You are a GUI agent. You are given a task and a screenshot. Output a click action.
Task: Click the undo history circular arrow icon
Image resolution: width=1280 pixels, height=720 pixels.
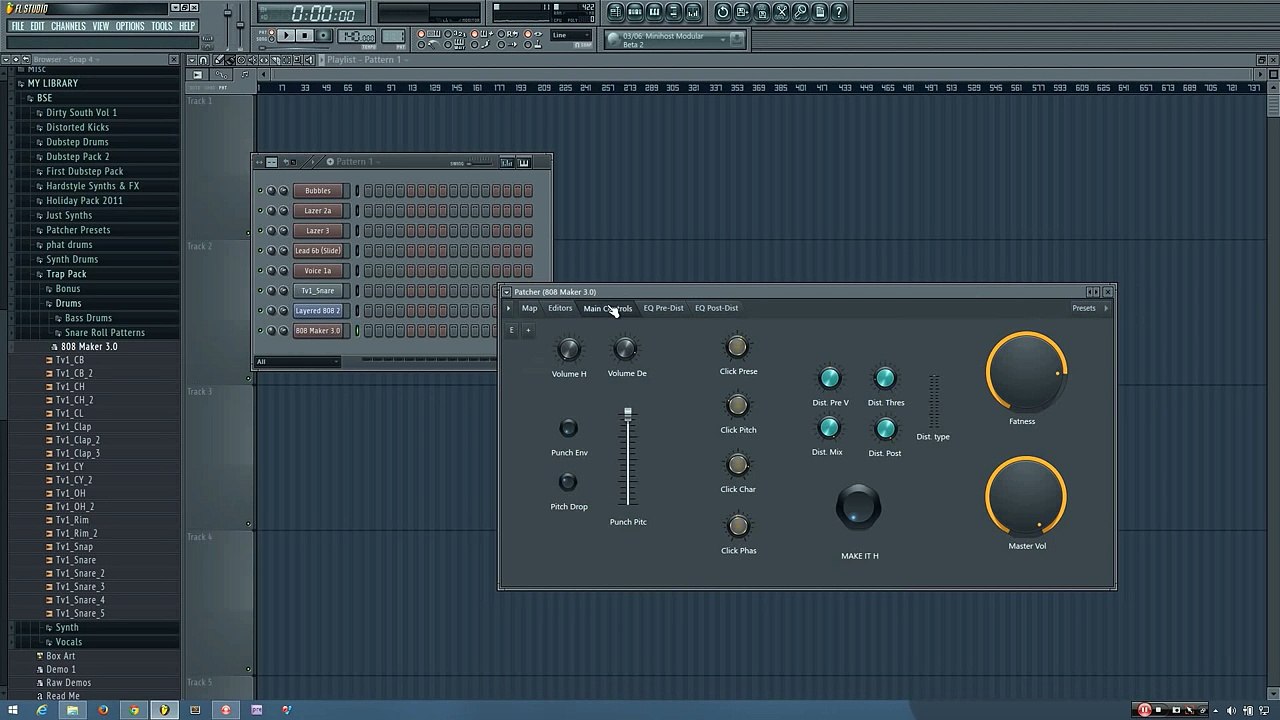[722, 12]
